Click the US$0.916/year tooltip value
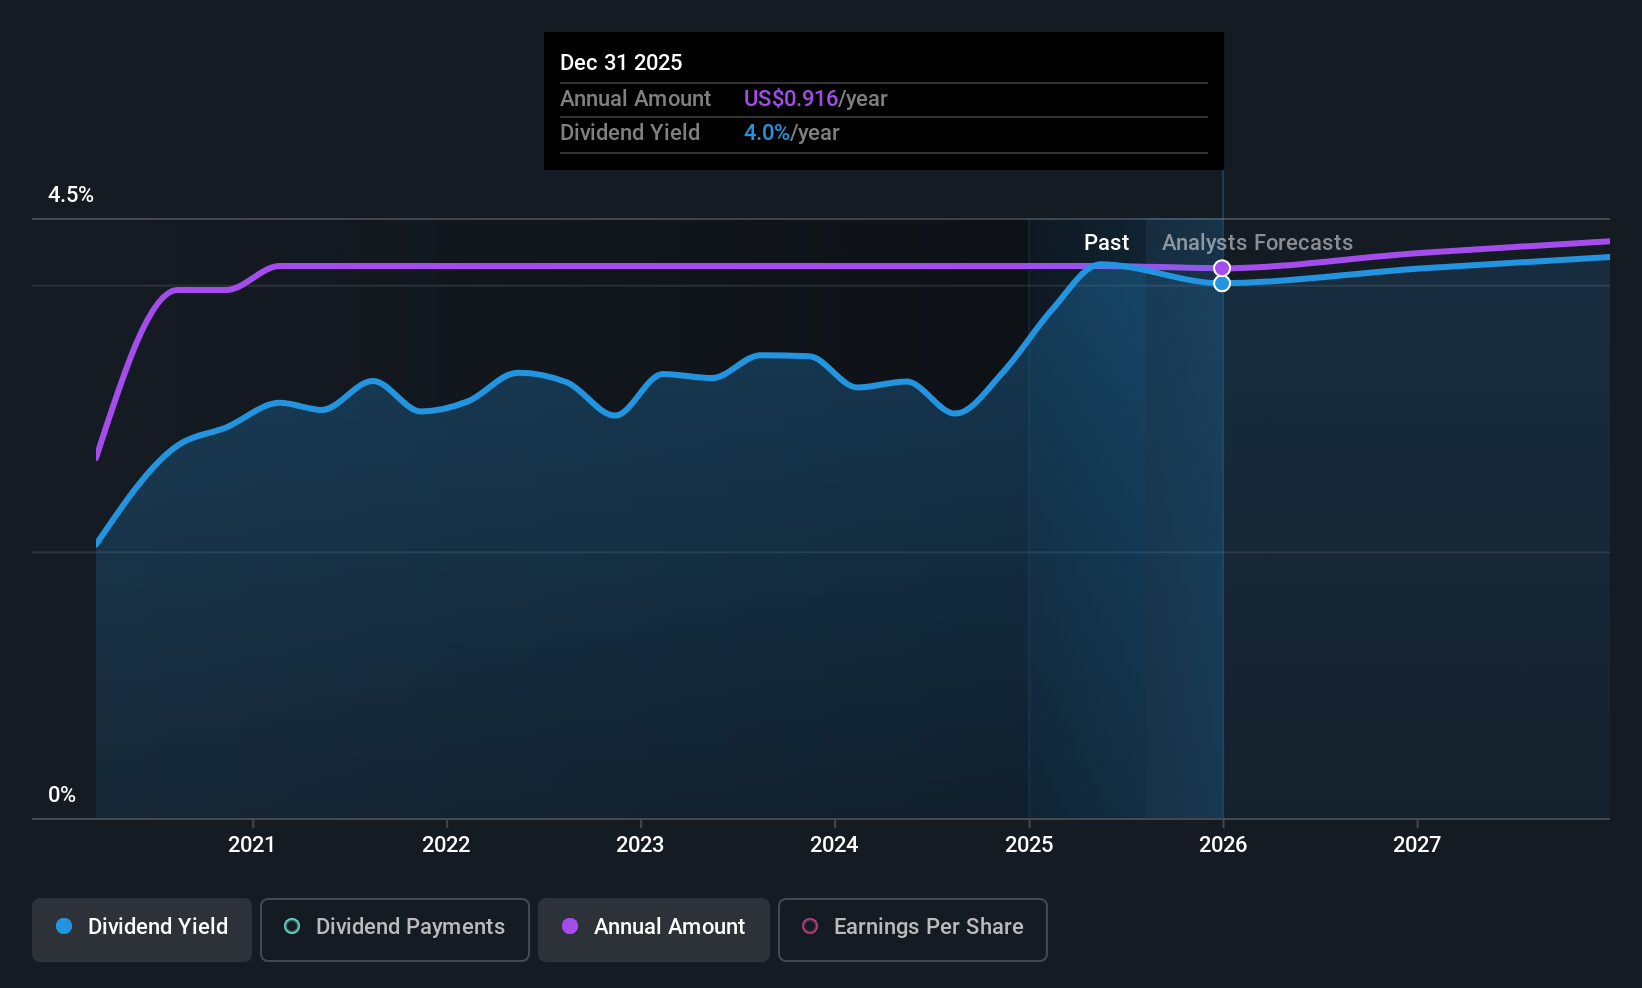Screen dimensions: 1642x988 click(816, 98)
